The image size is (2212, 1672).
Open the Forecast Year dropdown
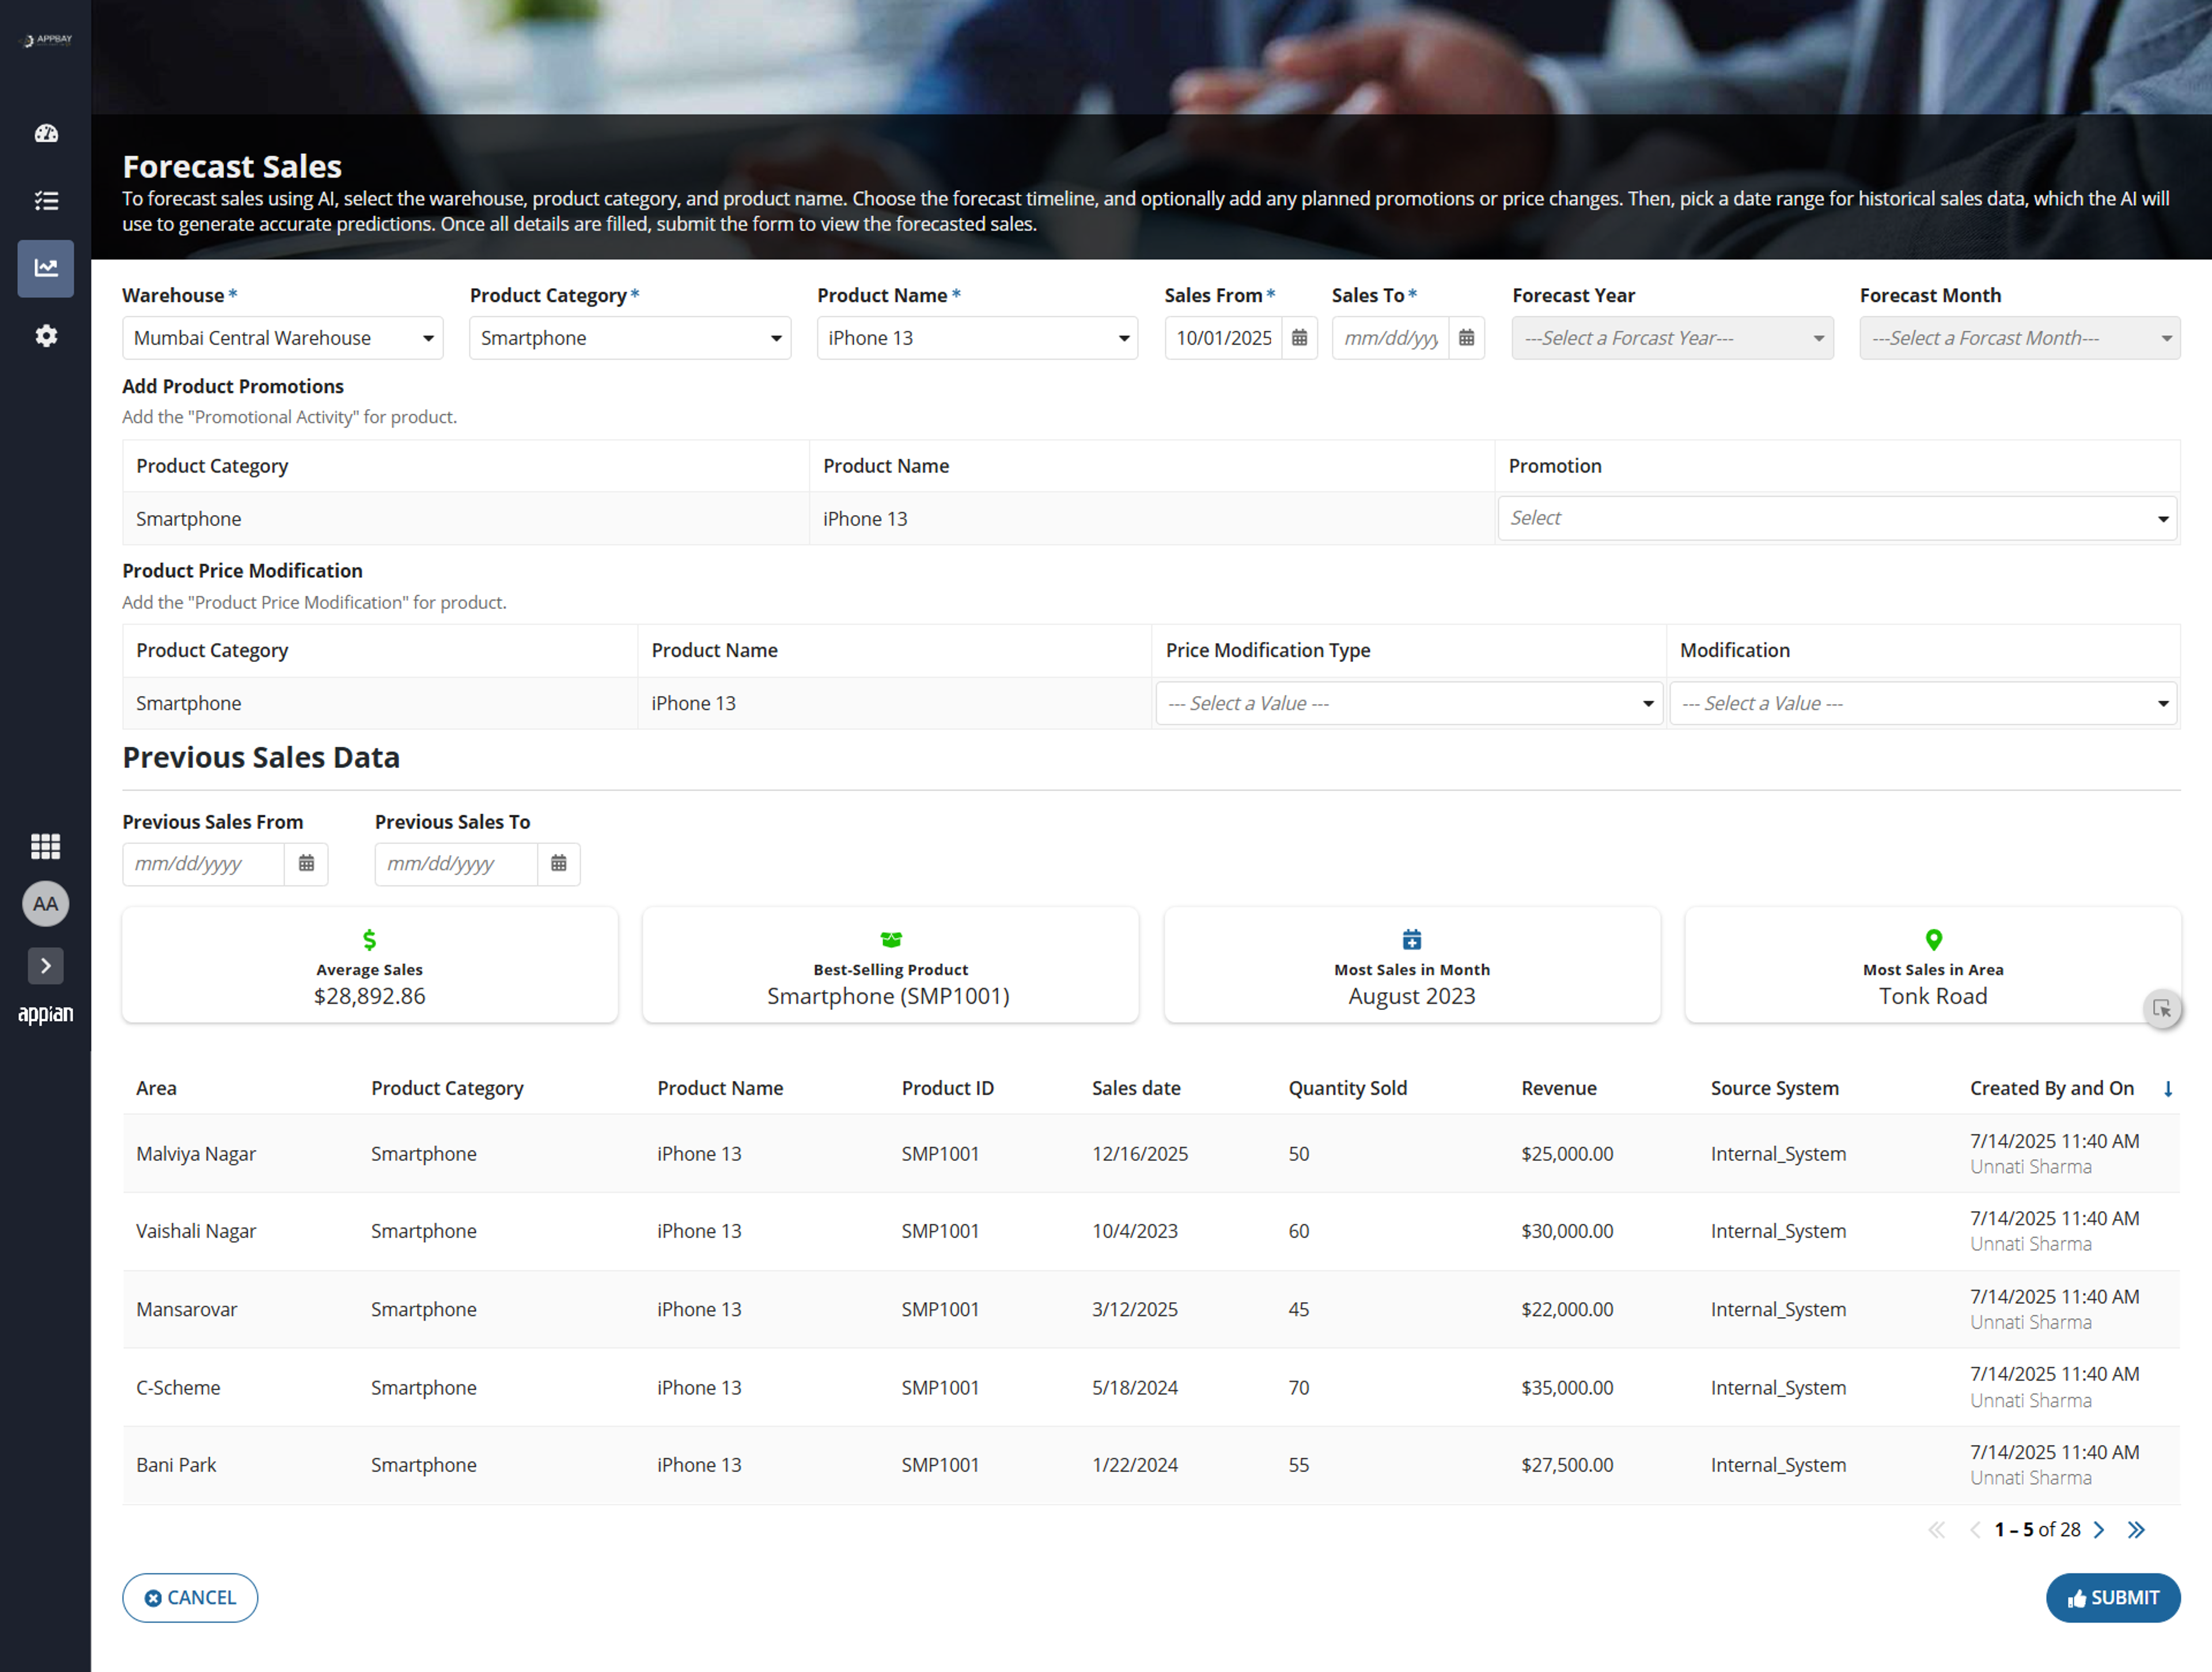coord(1673,338)
